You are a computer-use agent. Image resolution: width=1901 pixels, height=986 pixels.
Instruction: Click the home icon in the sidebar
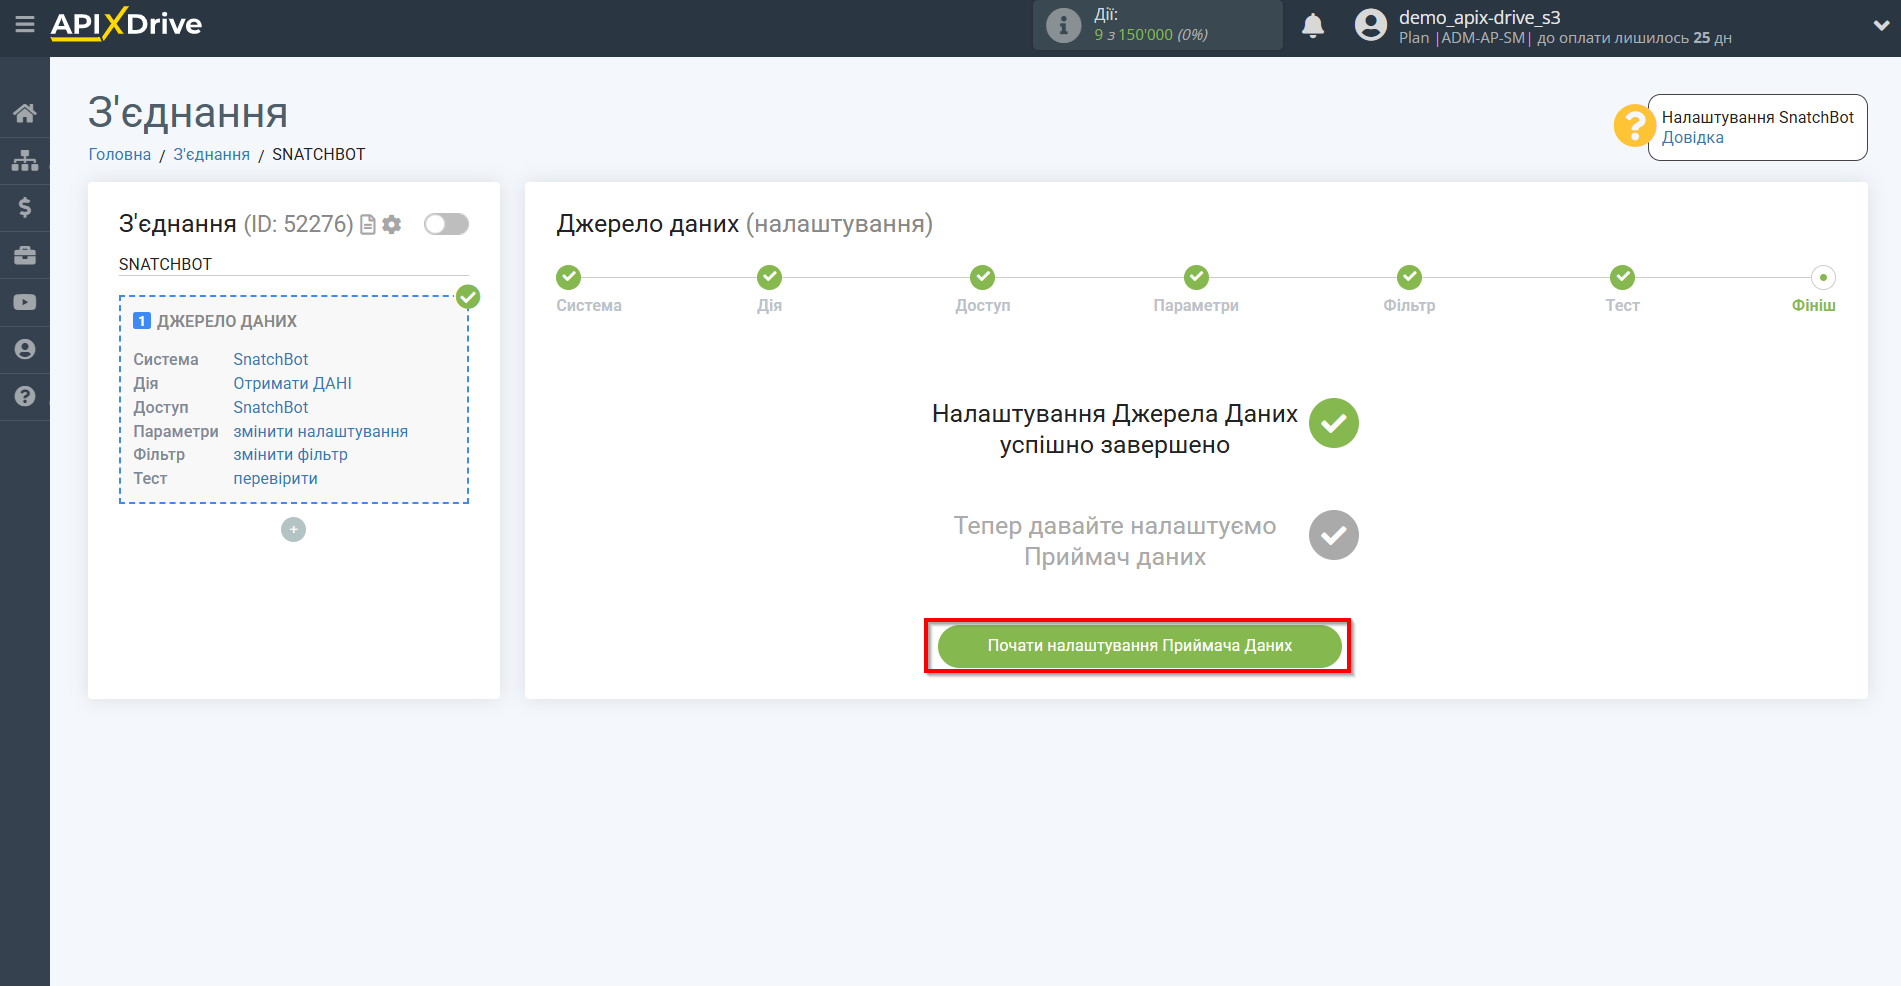click(25, 113)
